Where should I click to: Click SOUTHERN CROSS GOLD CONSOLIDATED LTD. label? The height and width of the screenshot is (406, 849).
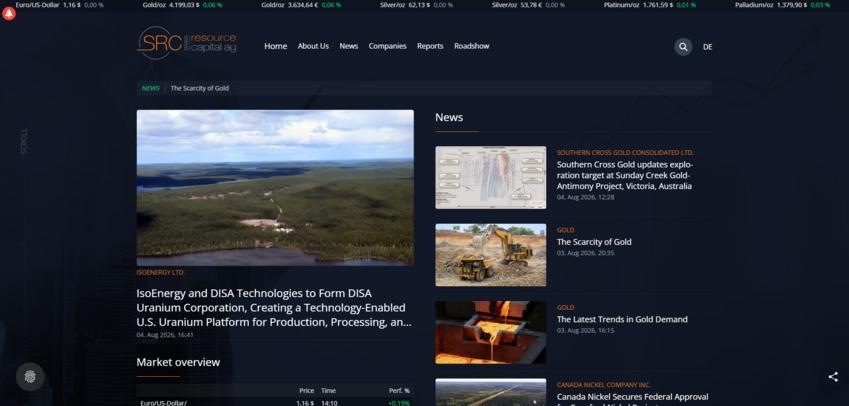[625, 153]
